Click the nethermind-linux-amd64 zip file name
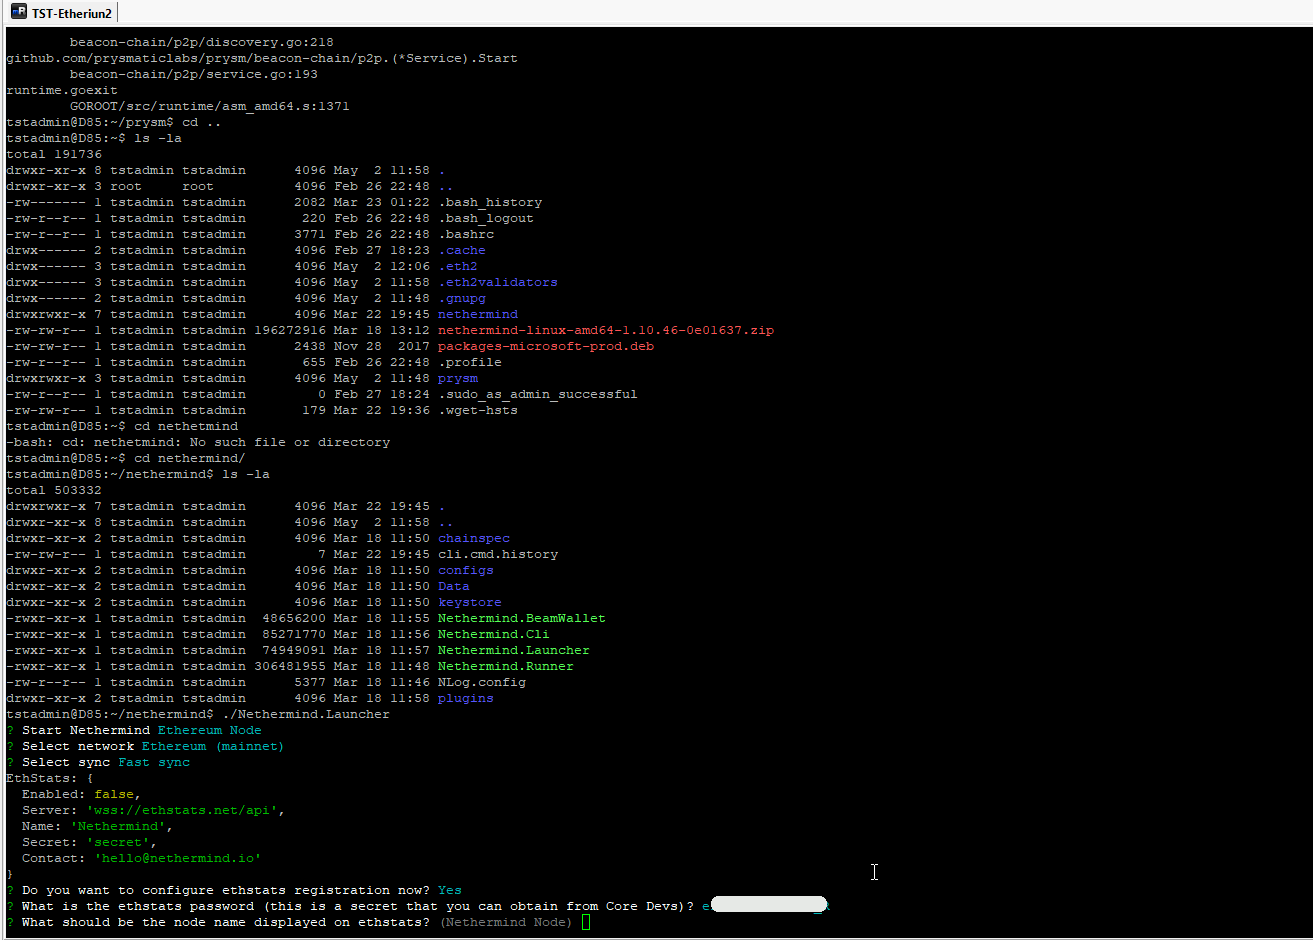Viewport: 1313px width, 940px height. click(x=606, y=330)
